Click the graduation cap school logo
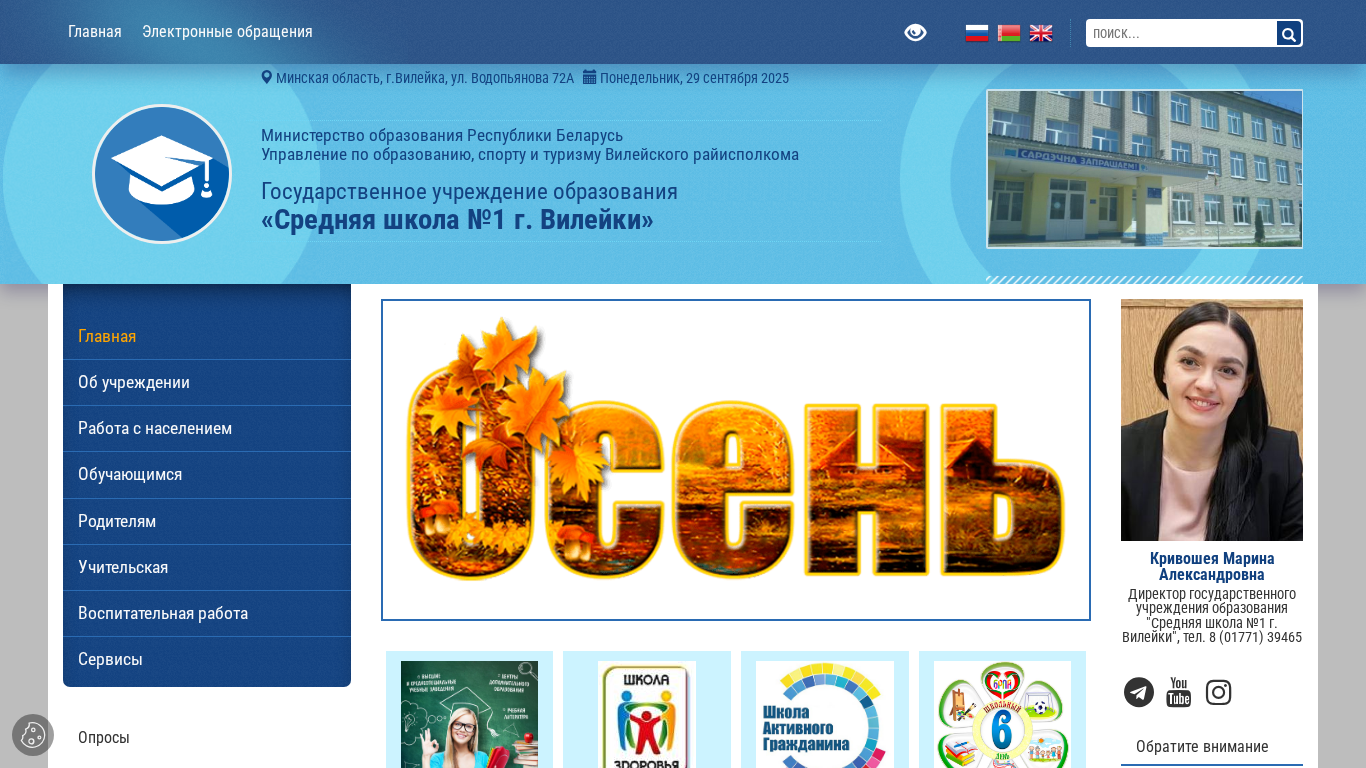 click(x=162, y=174)
